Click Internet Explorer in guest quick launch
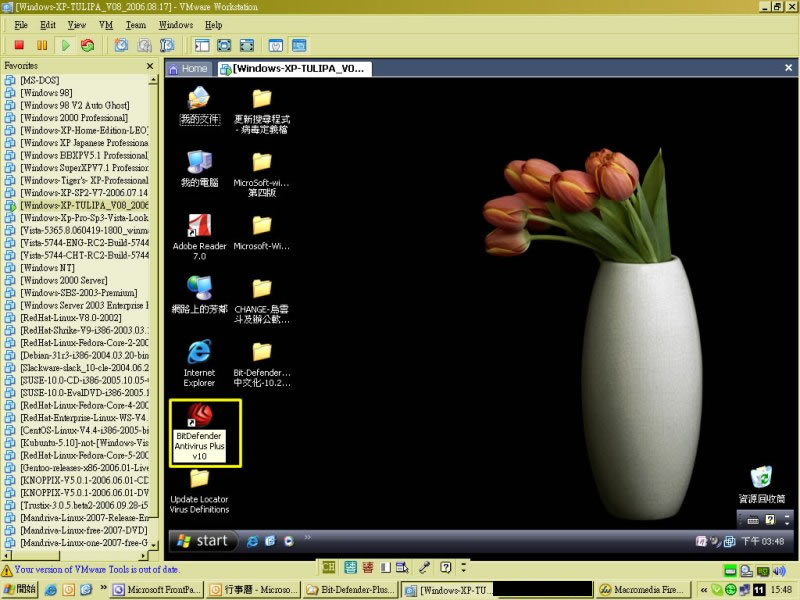 [252, 541]
